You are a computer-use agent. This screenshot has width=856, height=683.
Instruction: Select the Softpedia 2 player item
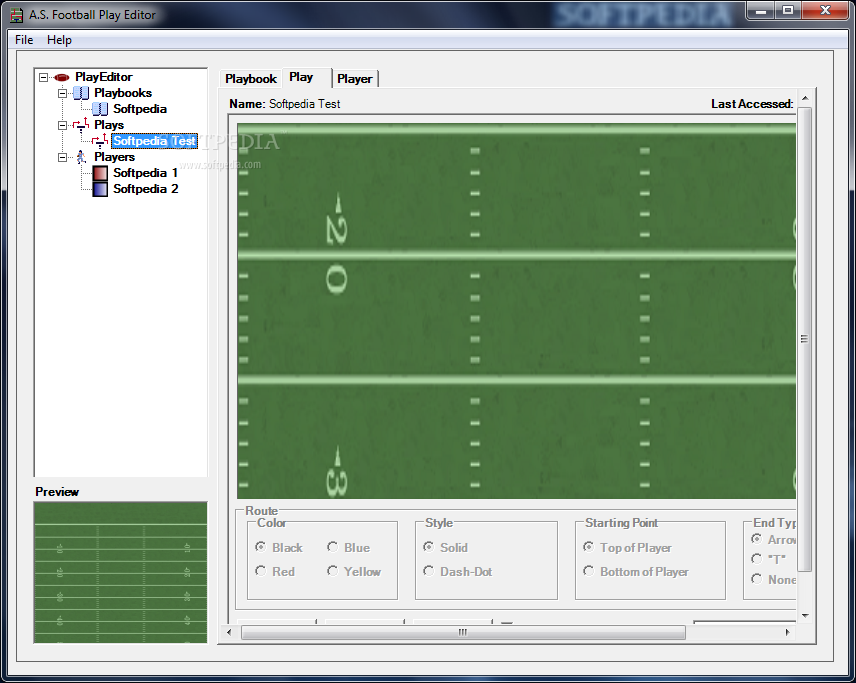coord(146,189)
